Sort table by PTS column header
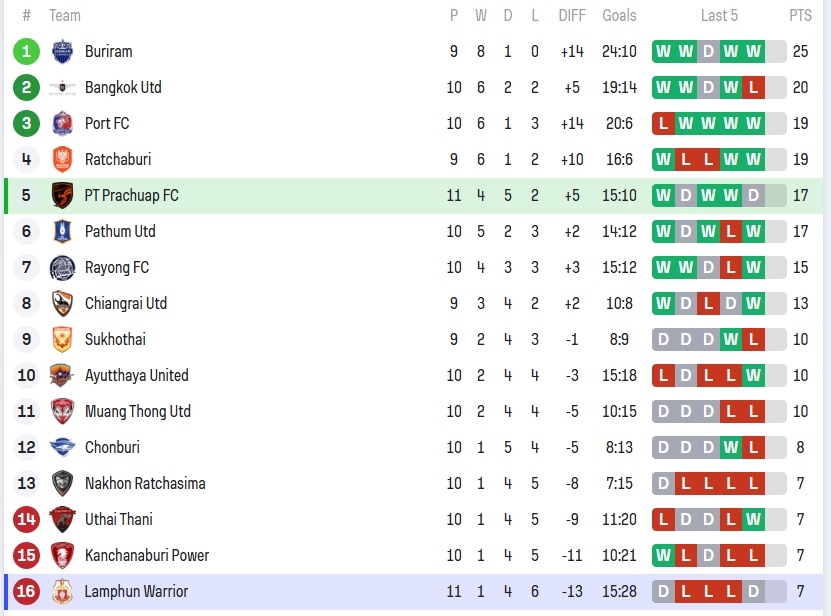Viewport: 831px width, 616px height. click(x=800, y=15)
